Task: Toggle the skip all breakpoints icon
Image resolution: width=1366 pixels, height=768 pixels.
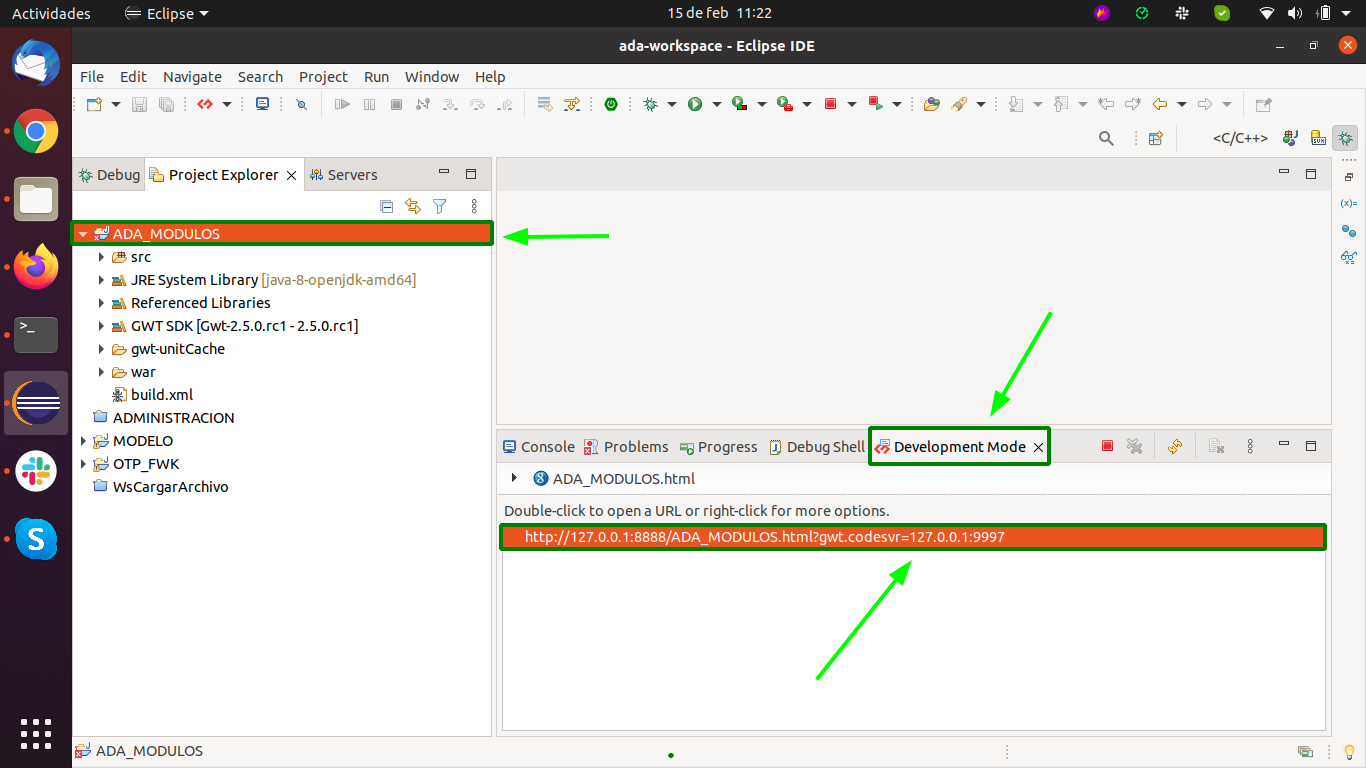Action: tap(301, 104)
